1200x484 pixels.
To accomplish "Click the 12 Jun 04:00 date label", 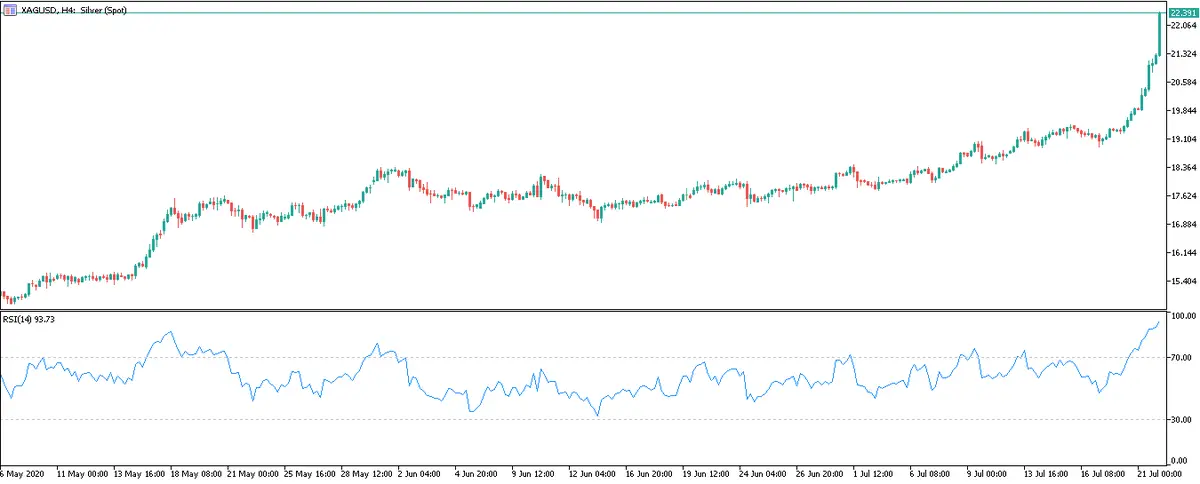I will 594,472.
